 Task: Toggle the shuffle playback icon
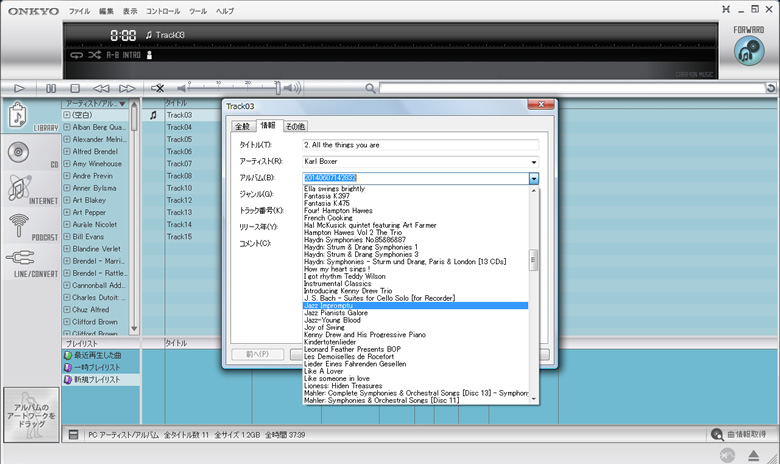pyautogui.click(x=95, y=55)
